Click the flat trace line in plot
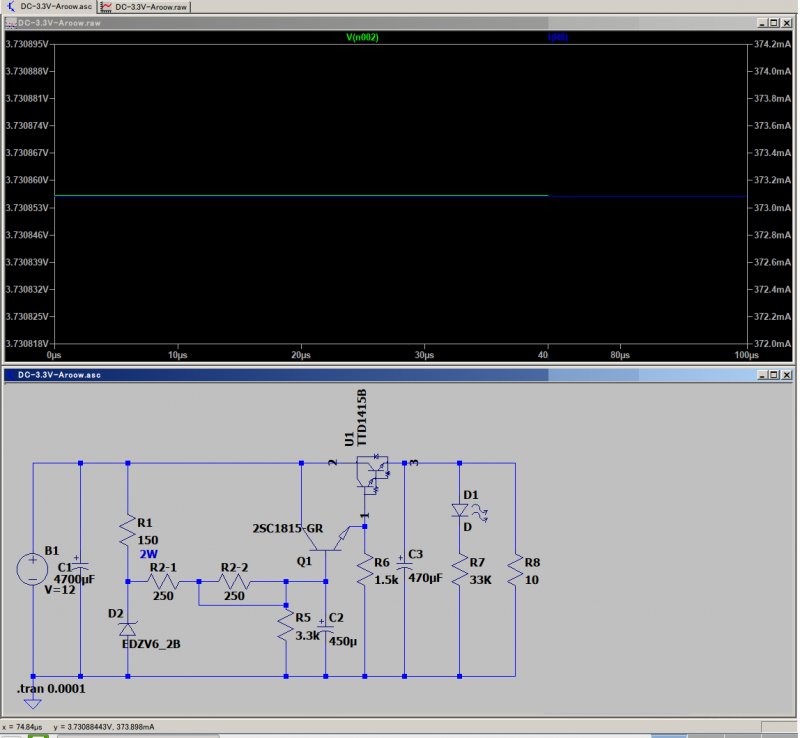 coord(300,196)
